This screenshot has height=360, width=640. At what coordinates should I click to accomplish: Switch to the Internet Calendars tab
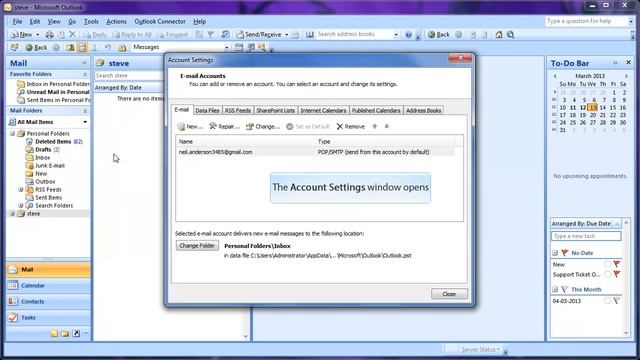tap(323, 111)
